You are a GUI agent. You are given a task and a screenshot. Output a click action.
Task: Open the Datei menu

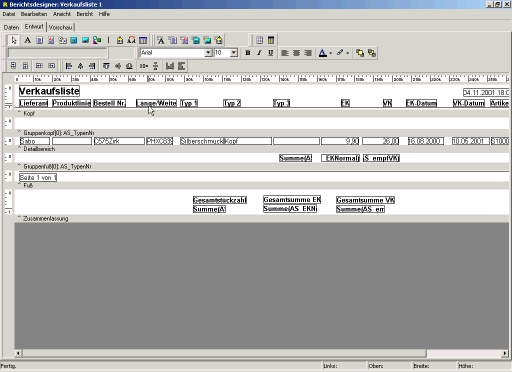coord(9,14)
